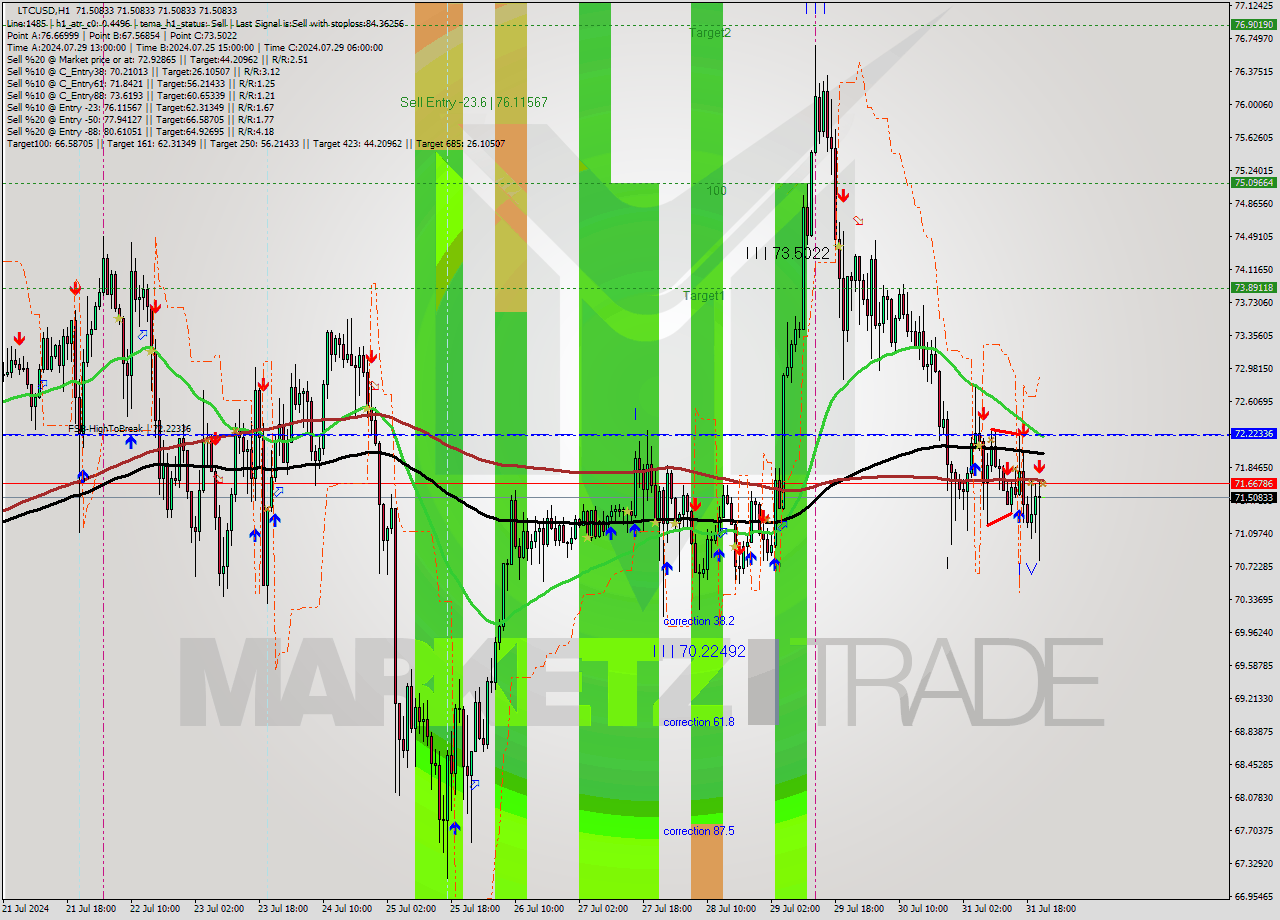
Task: Click the 70.33695 price axis label
Action: click(x=1254, y=600)
